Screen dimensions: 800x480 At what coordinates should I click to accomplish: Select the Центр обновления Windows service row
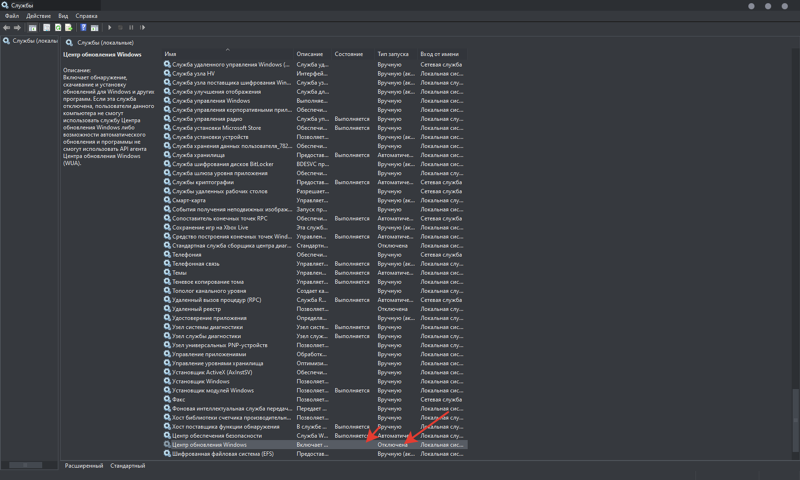click(x=315, y=445)
